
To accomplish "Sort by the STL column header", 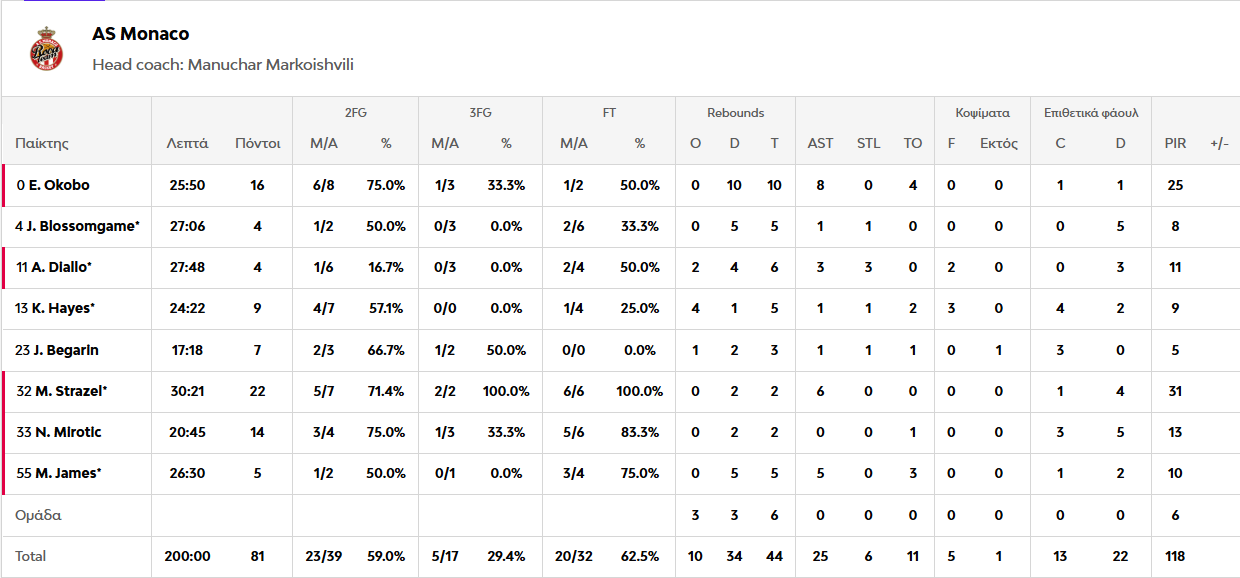I will pos(868,143).
